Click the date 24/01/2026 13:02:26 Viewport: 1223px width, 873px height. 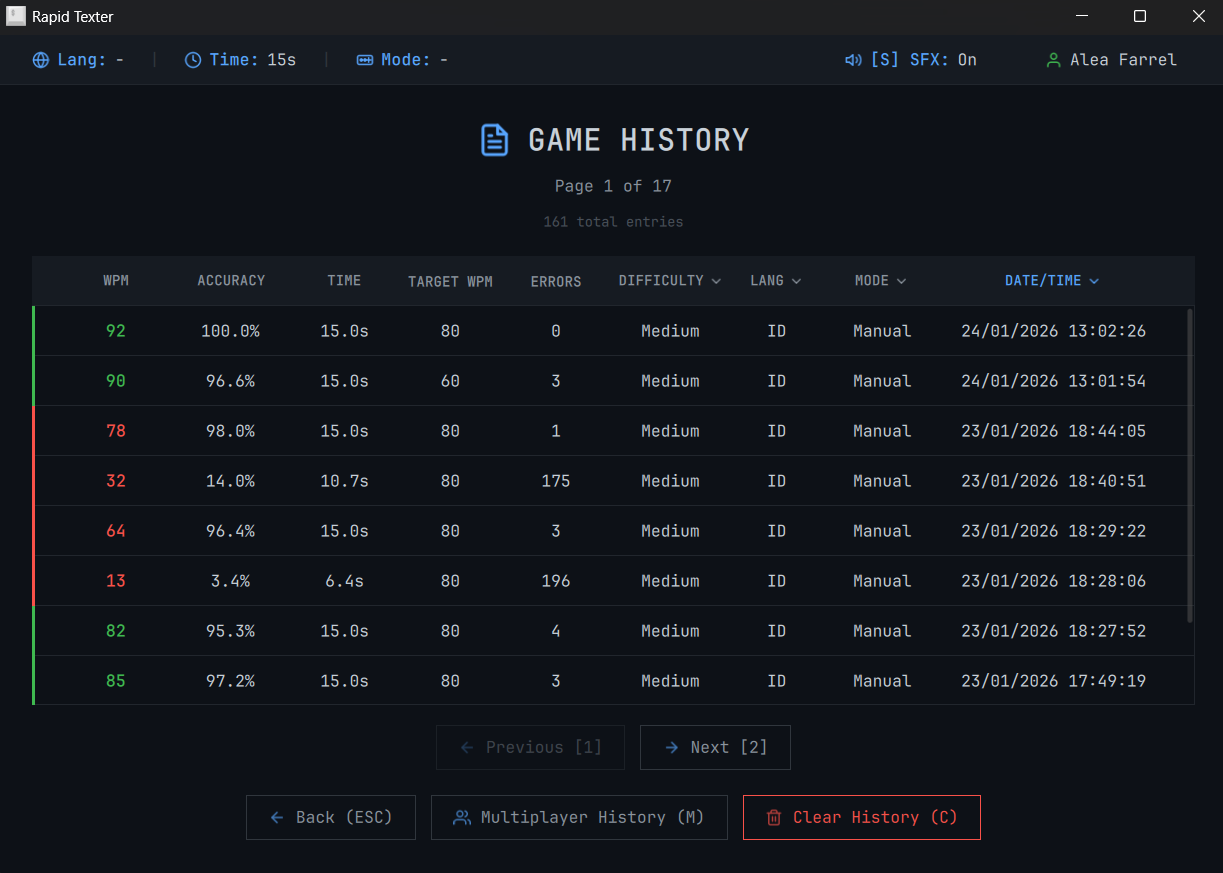point(1053,331)
